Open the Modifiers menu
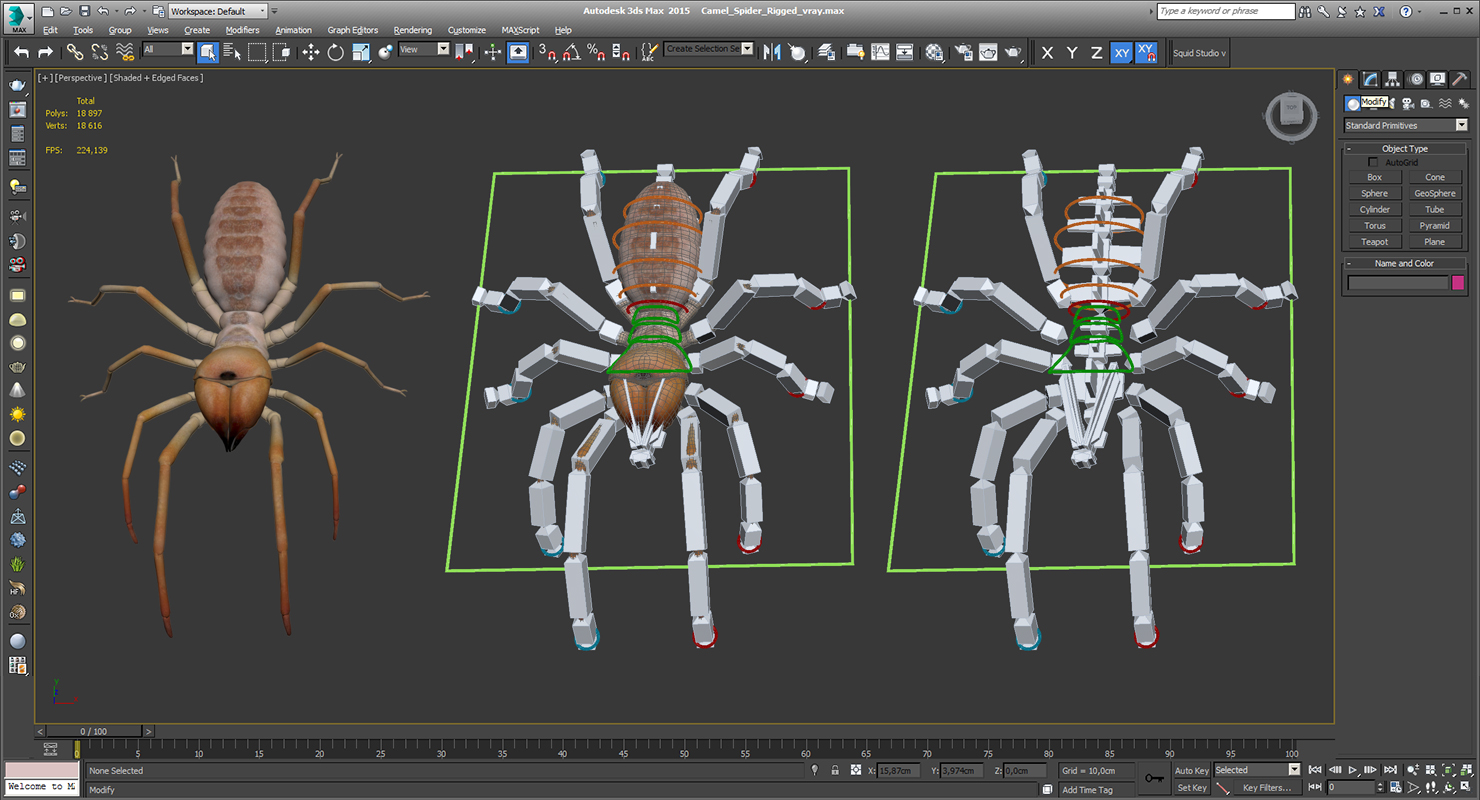This screenshot has width=1480, height=800. pyautogui.click(x=242, y=30)
